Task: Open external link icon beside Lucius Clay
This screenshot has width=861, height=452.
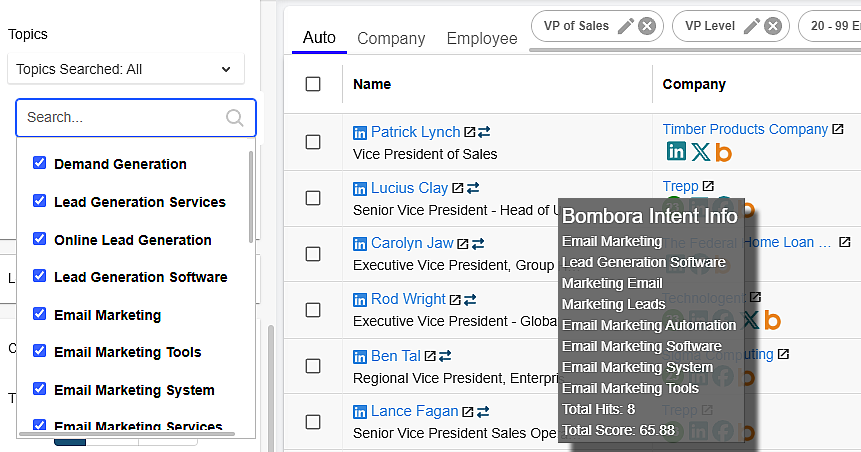Action: (457, 188)
